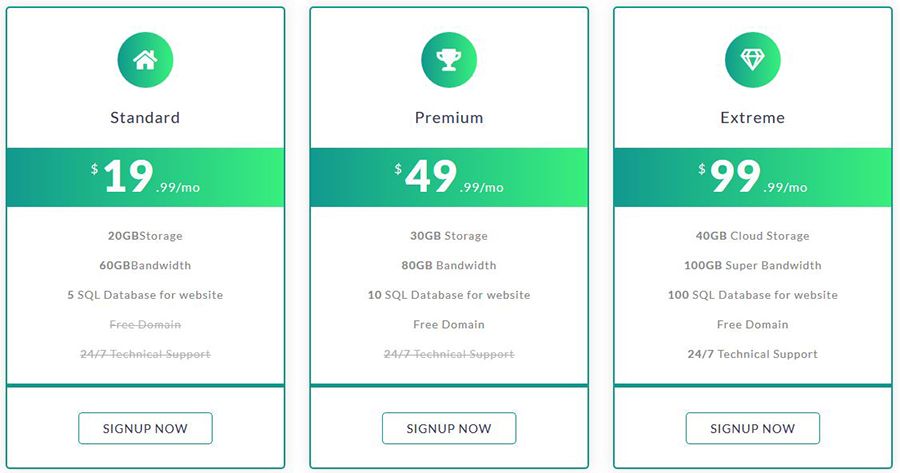Viewport: 900px width, 473px height.
Task: Click the $99.99/mo price banner
Action: click(x=752, y=177)
